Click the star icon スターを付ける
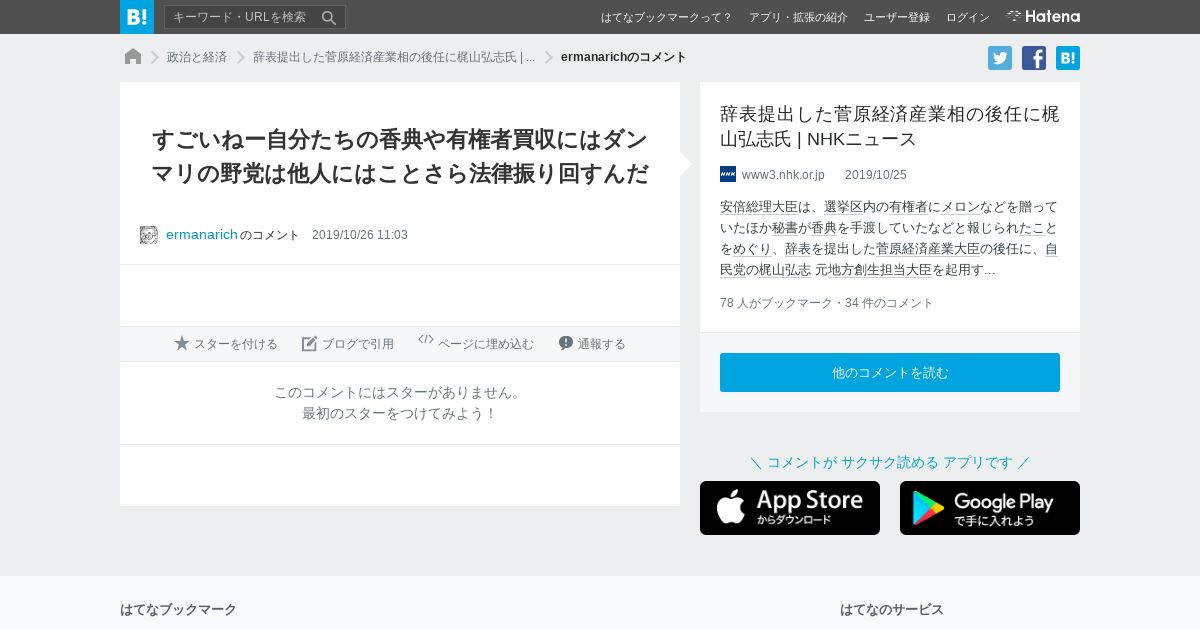The width and height of the screenshot is (1200, 630). tap(182, 343)
